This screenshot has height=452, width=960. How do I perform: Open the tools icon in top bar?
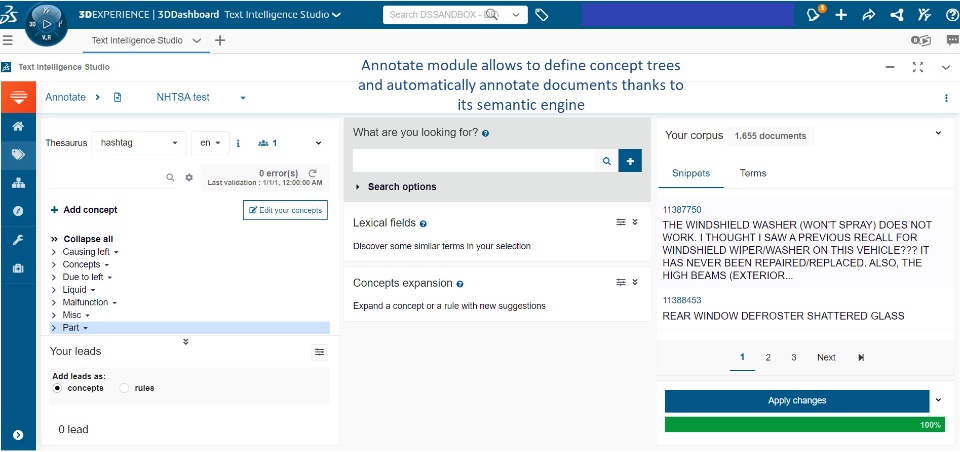[924, 15]
